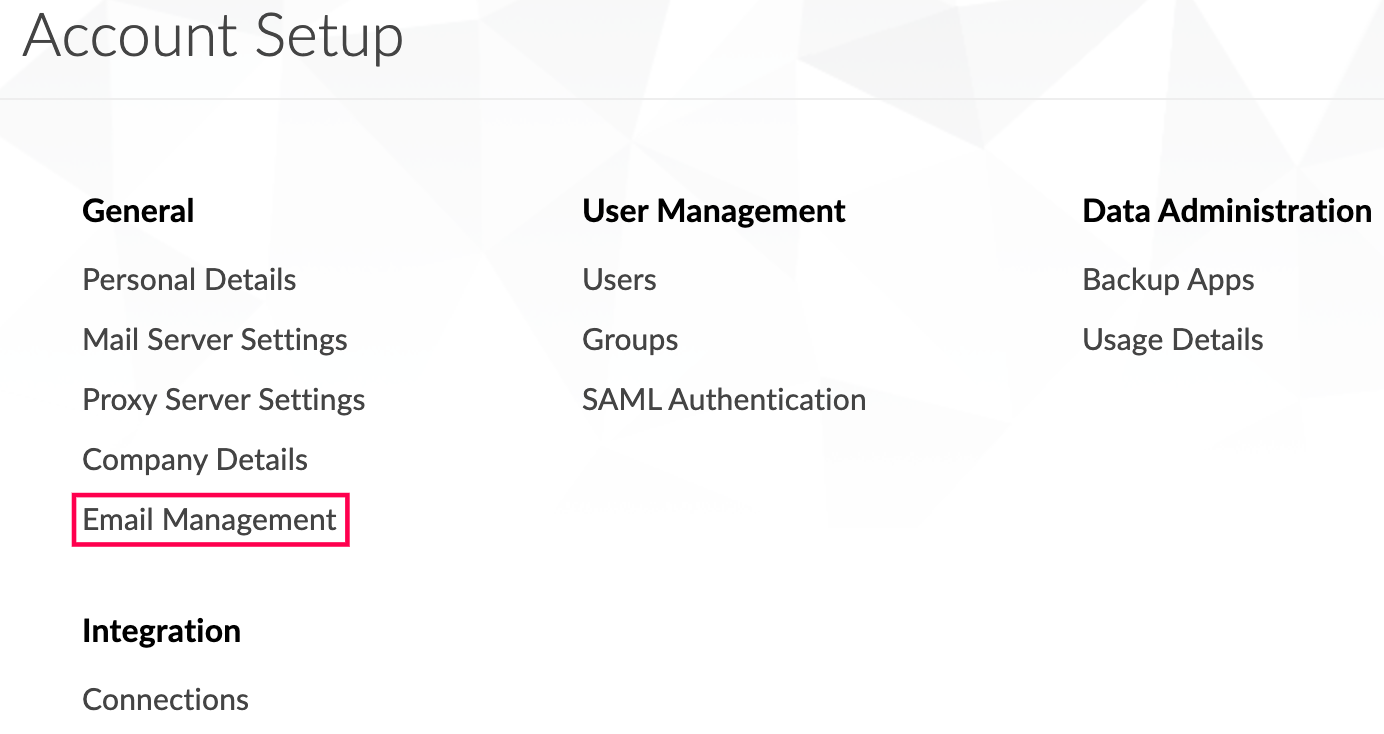Screen dimensions: 1384x734
Task: Open SAML Authentication settings
Action: (724, 400)
